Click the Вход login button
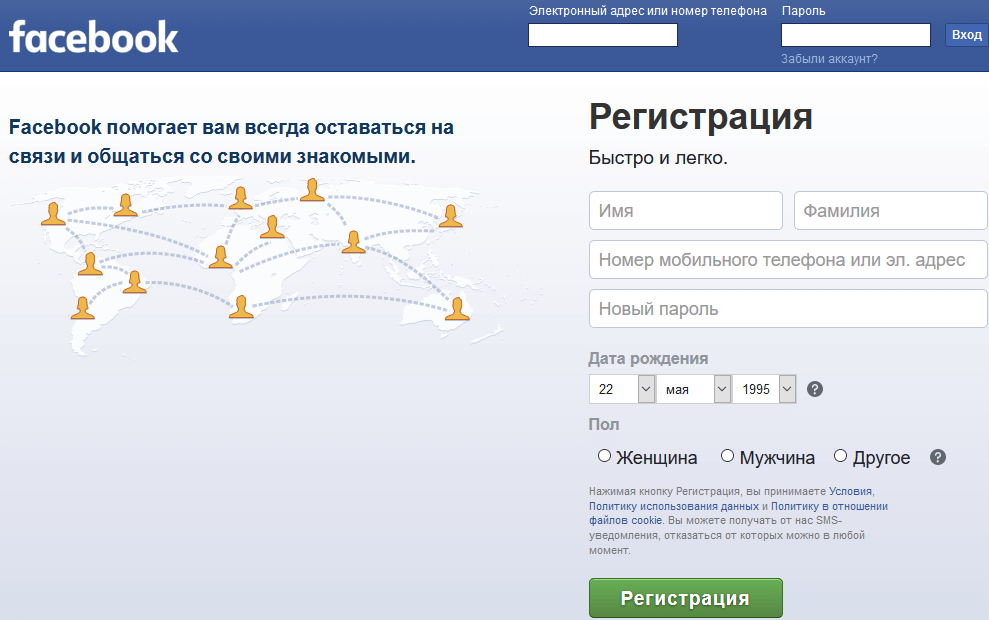The image size is (989, 620). pyautogui.click(x=966, y=35)
